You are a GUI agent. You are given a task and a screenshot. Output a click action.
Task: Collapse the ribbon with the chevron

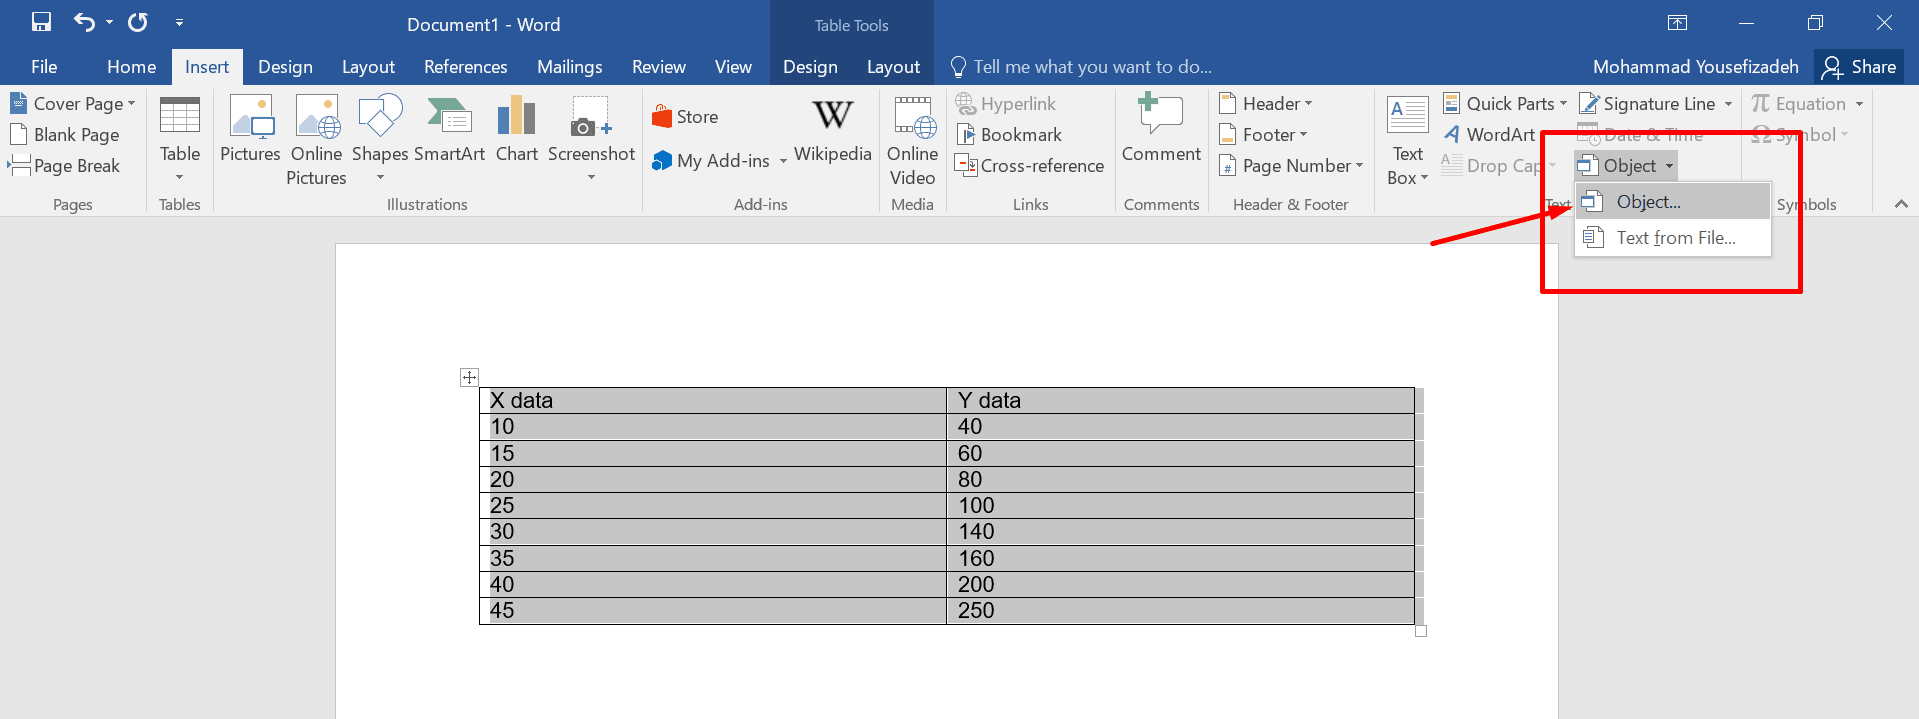click(x=1901, y=204)
